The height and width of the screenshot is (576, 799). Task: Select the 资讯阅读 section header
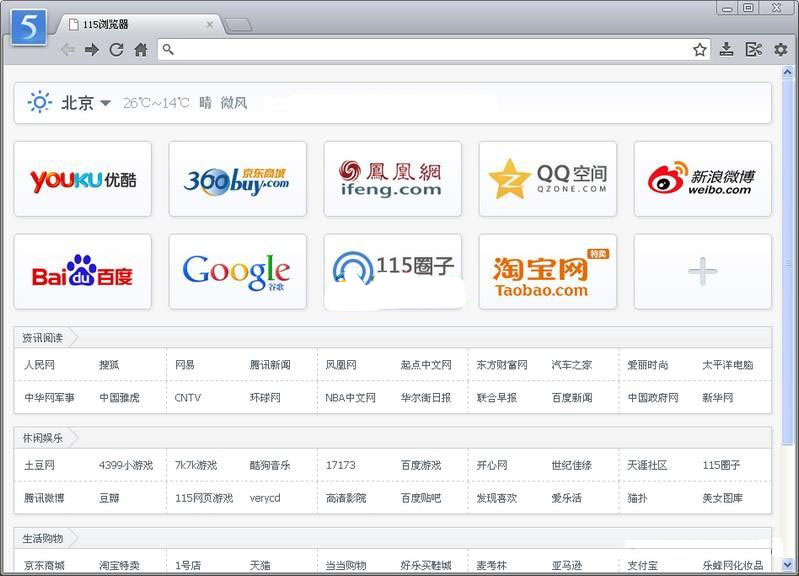[43, 338]
